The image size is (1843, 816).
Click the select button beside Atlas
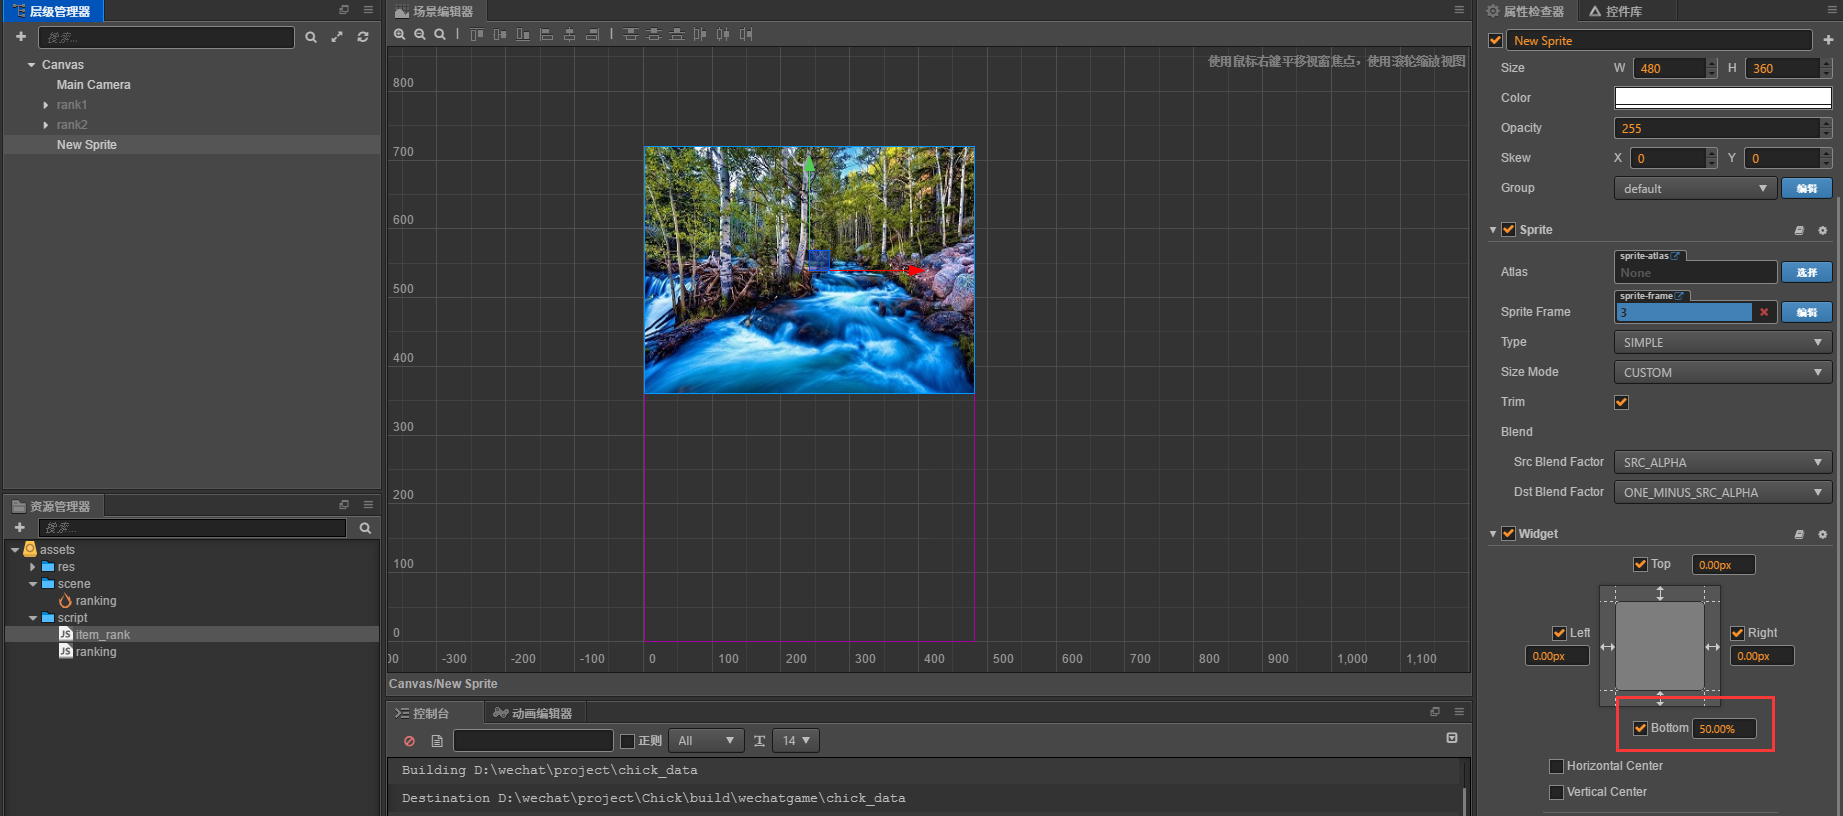tap(1807, 272)
